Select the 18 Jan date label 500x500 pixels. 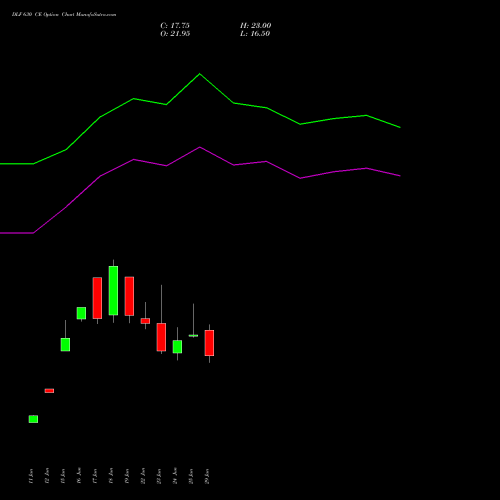coord(111,476)
